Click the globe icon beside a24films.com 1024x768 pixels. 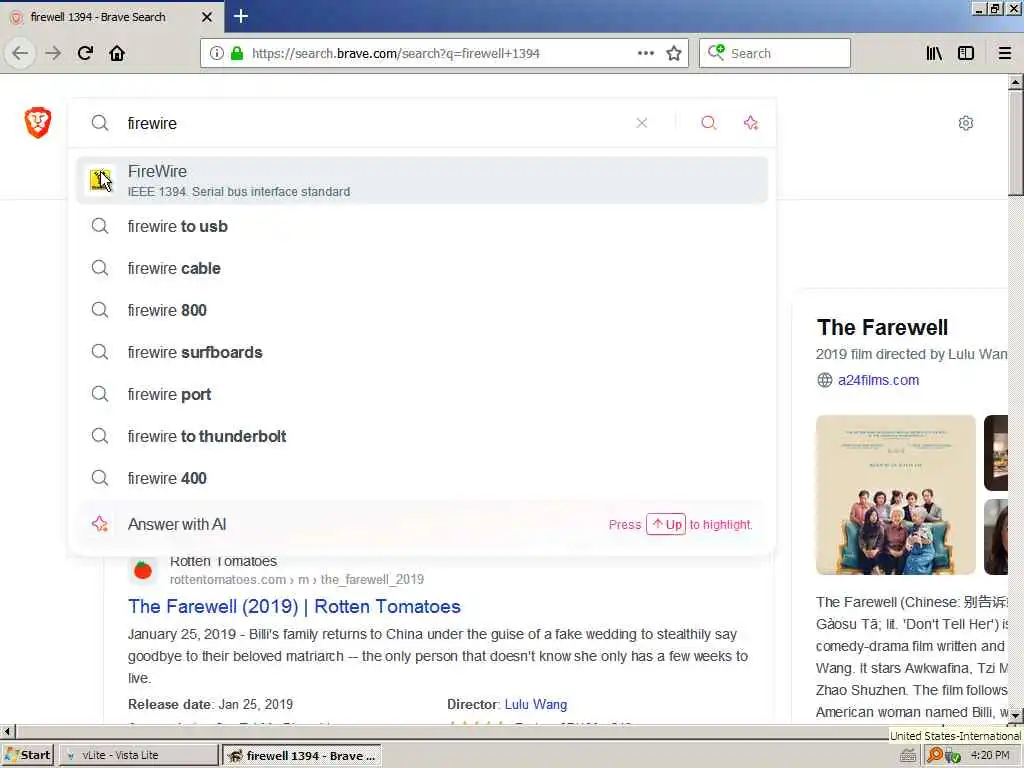(x=825, y=380)
